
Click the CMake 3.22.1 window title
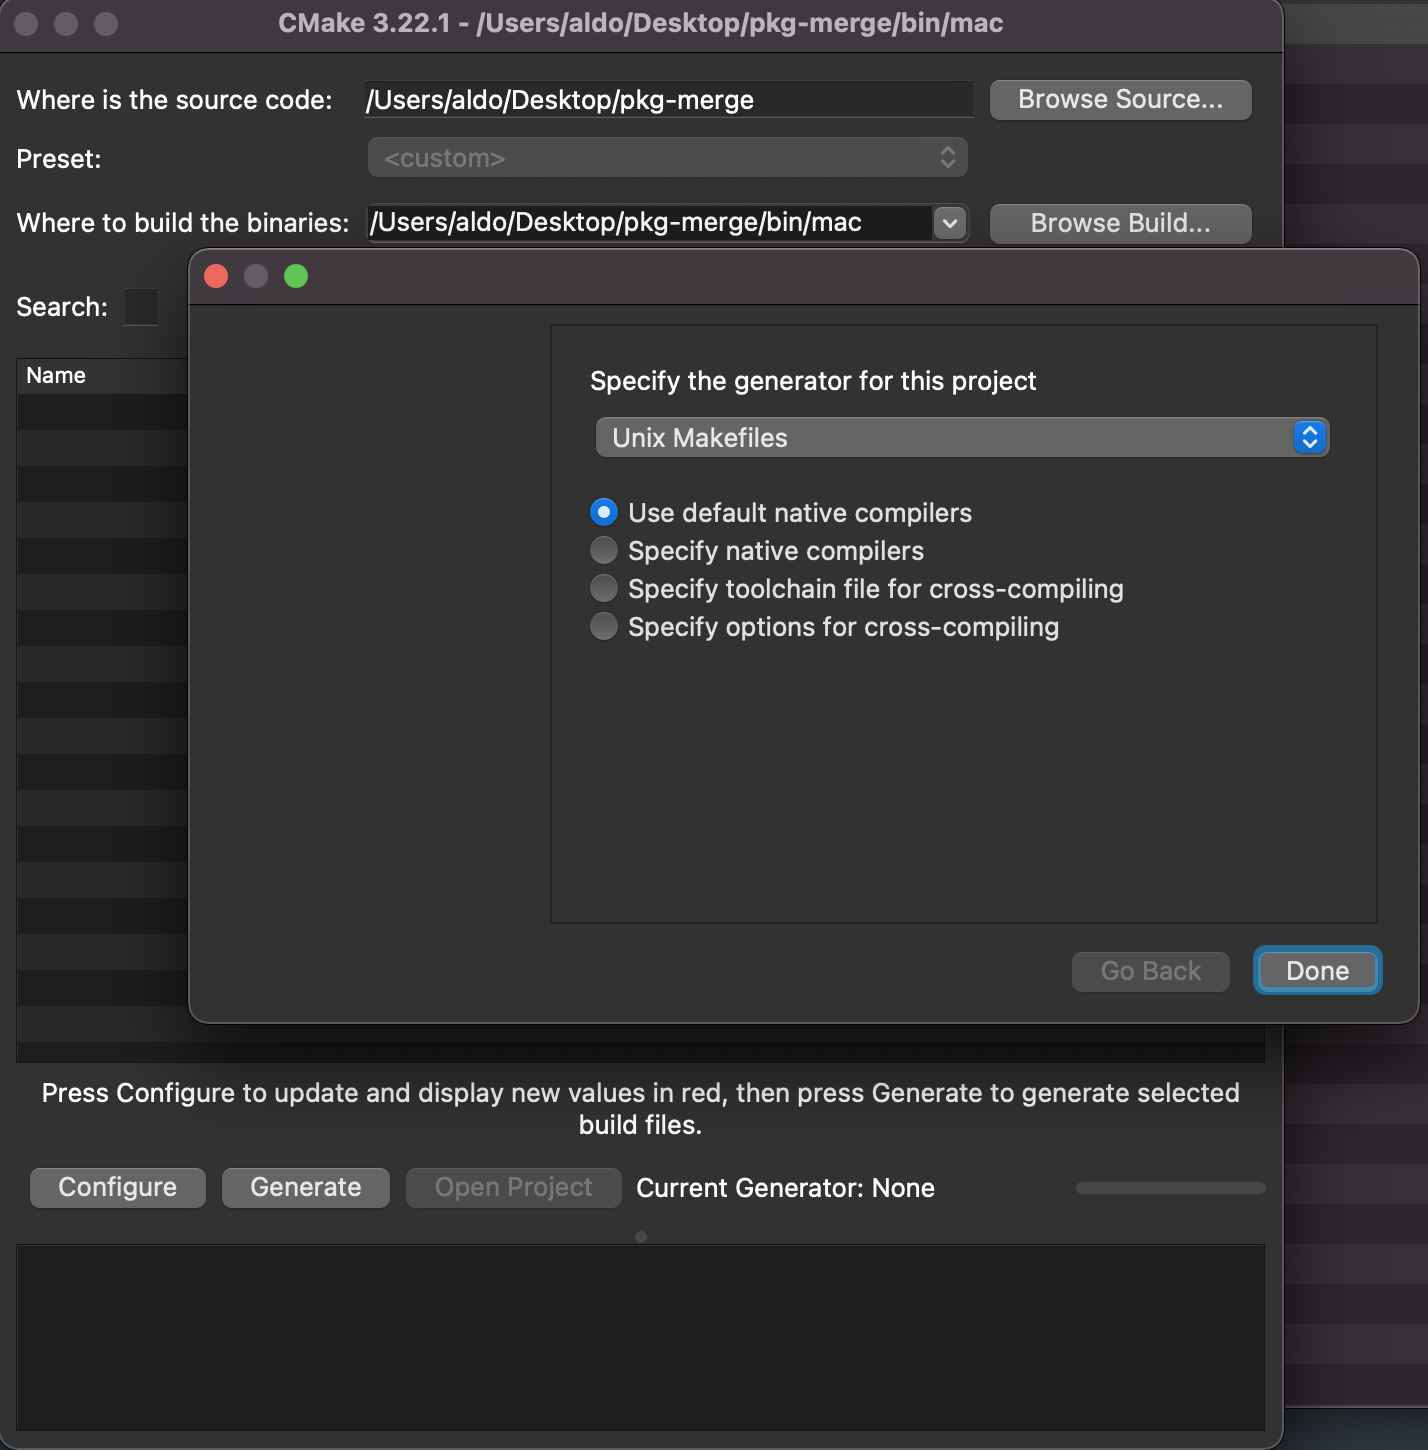pos(641,24)
